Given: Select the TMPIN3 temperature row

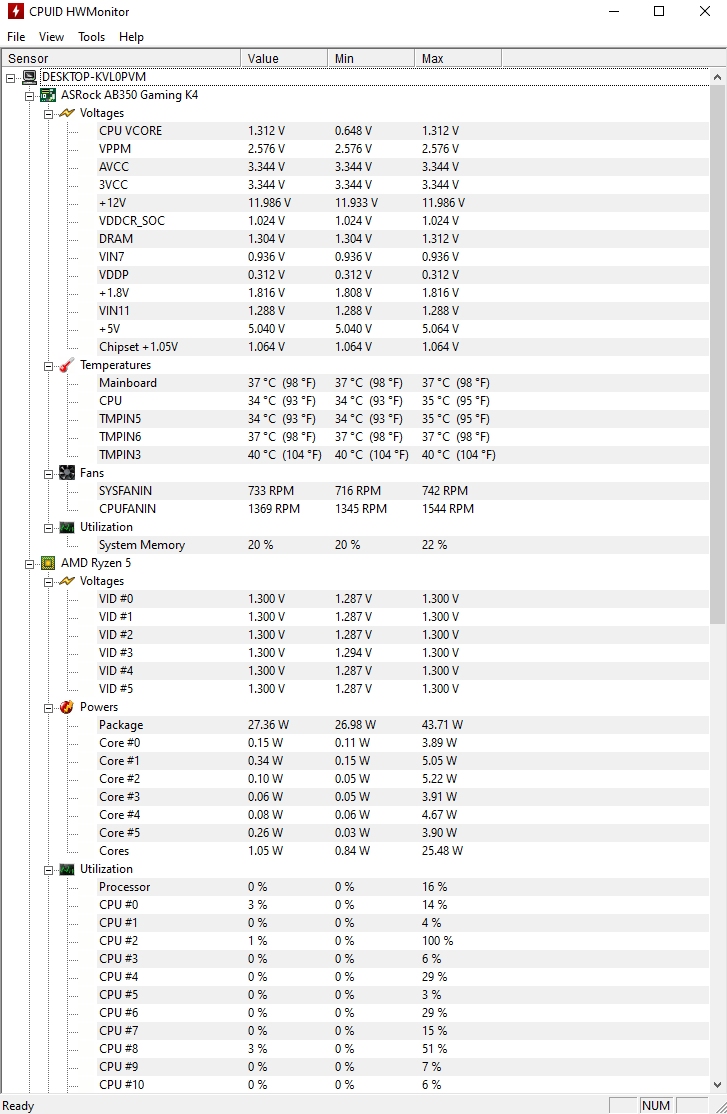Looking at the screenshot, I should click(x=404, y=455).
